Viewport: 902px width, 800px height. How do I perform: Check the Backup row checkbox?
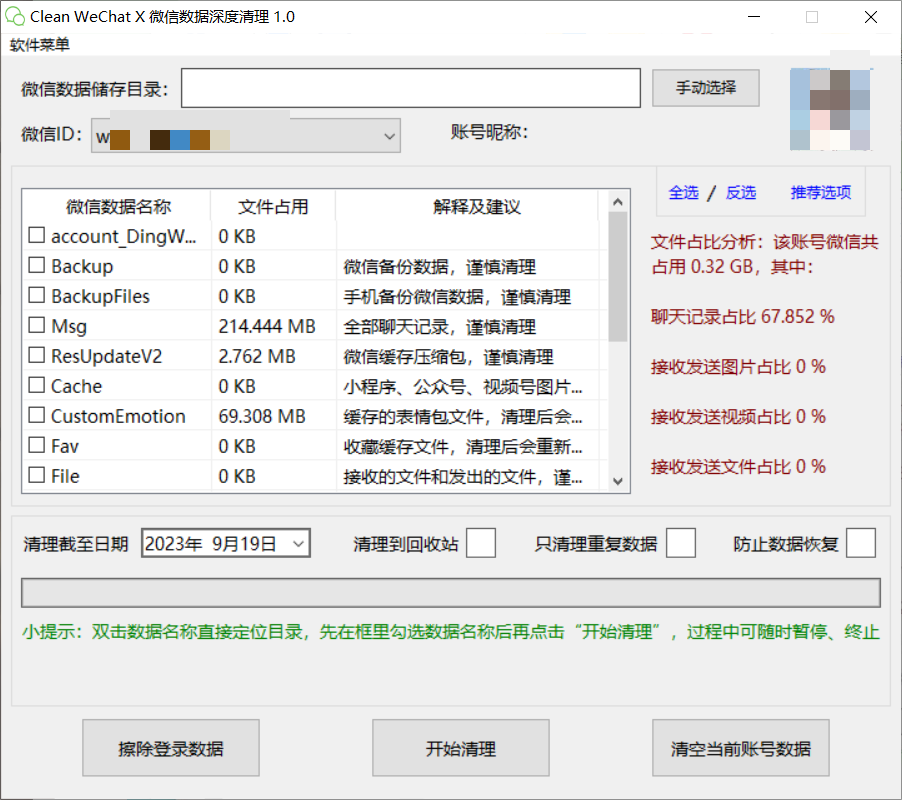tap(37, 265)
